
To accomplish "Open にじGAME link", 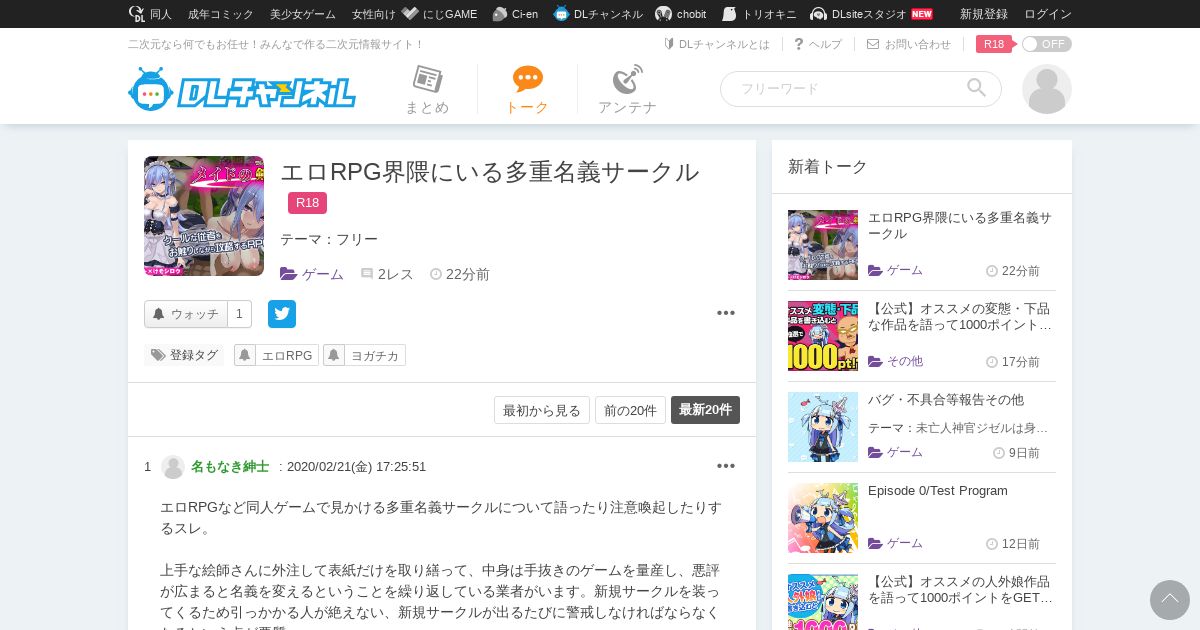I will click(440, 14).
